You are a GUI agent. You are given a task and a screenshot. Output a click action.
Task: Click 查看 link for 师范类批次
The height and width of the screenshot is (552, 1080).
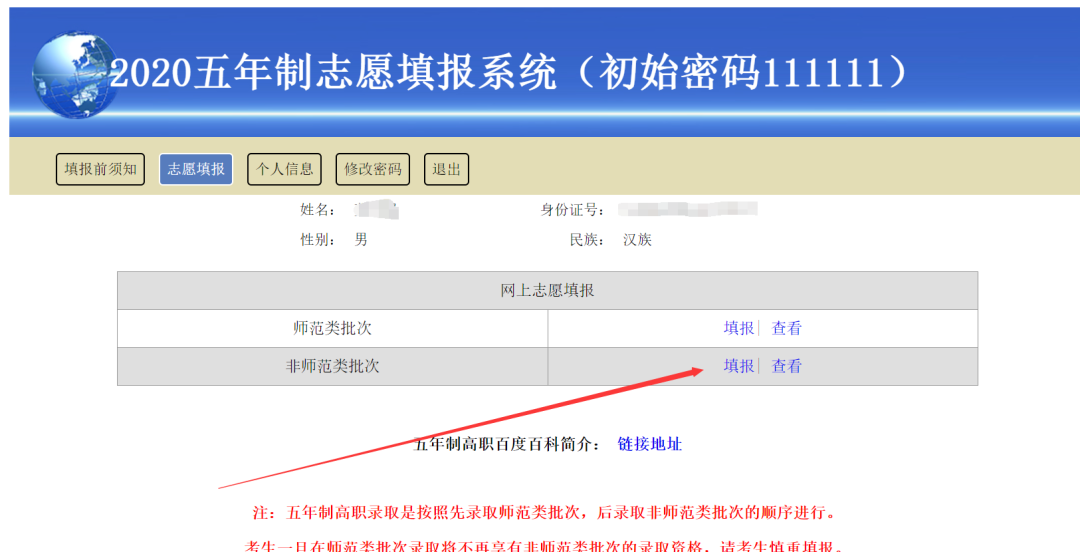pyautogui.click(x=787, y=328)
